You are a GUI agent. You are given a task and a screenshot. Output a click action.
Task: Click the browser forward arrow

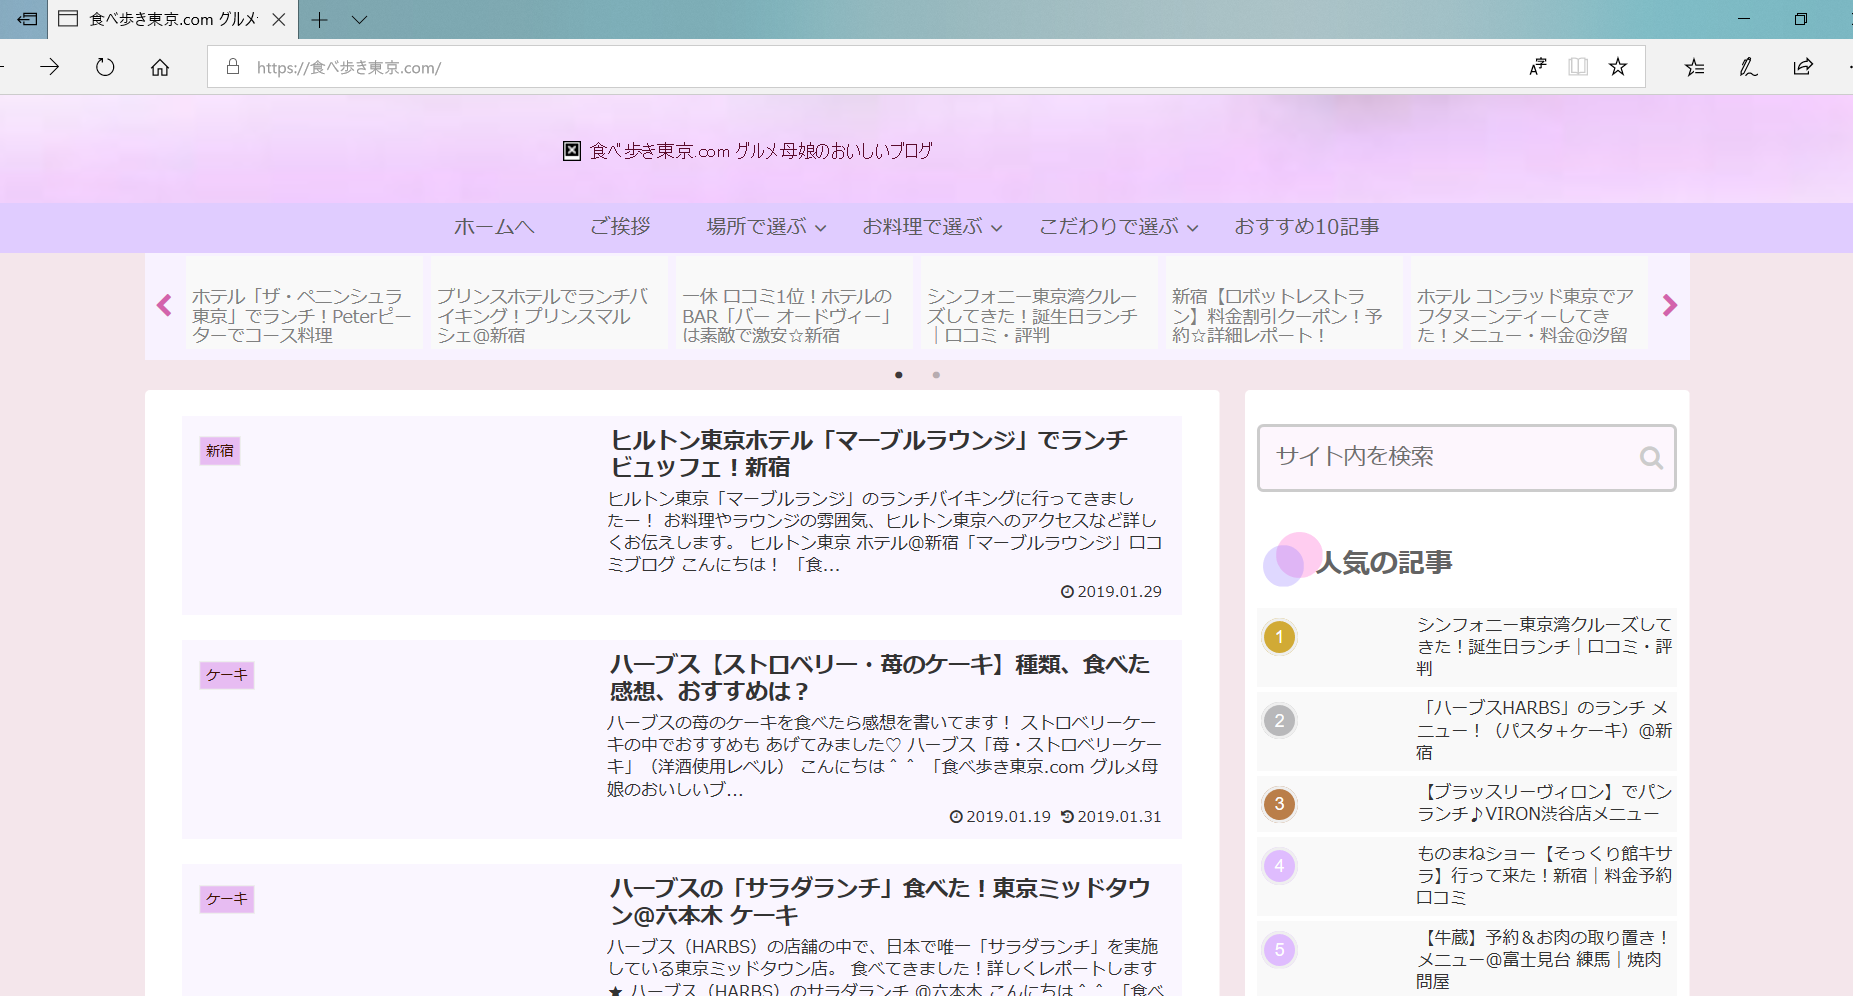coord(49,67)
